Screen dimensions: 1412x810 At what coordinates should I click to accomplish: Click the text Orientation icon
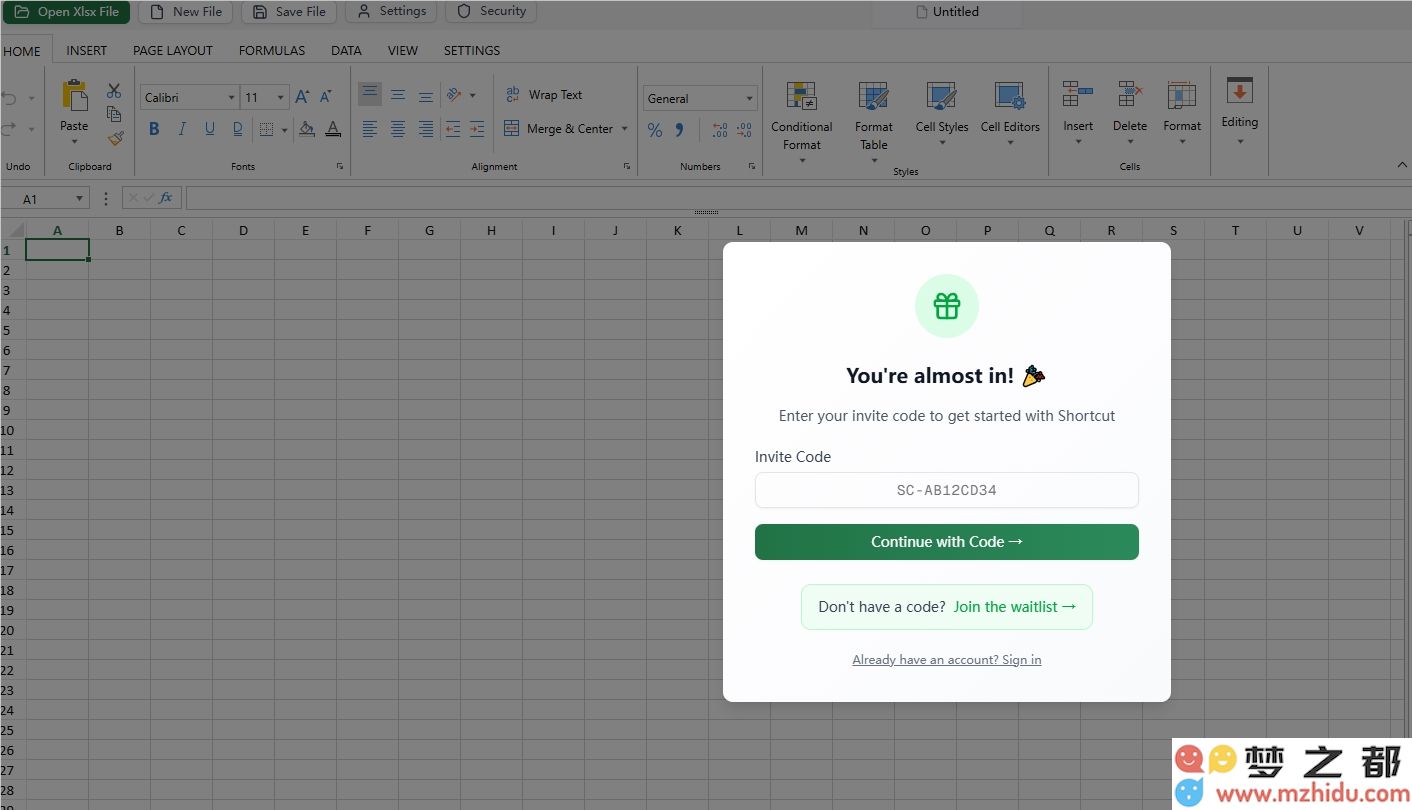point(454,94)
